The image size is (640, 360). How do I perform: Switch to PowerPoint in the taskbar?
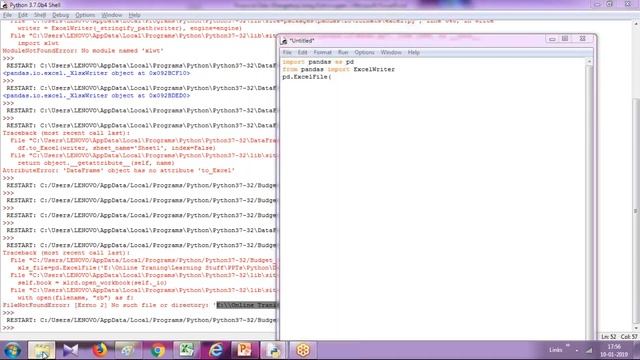click(244, 350)
